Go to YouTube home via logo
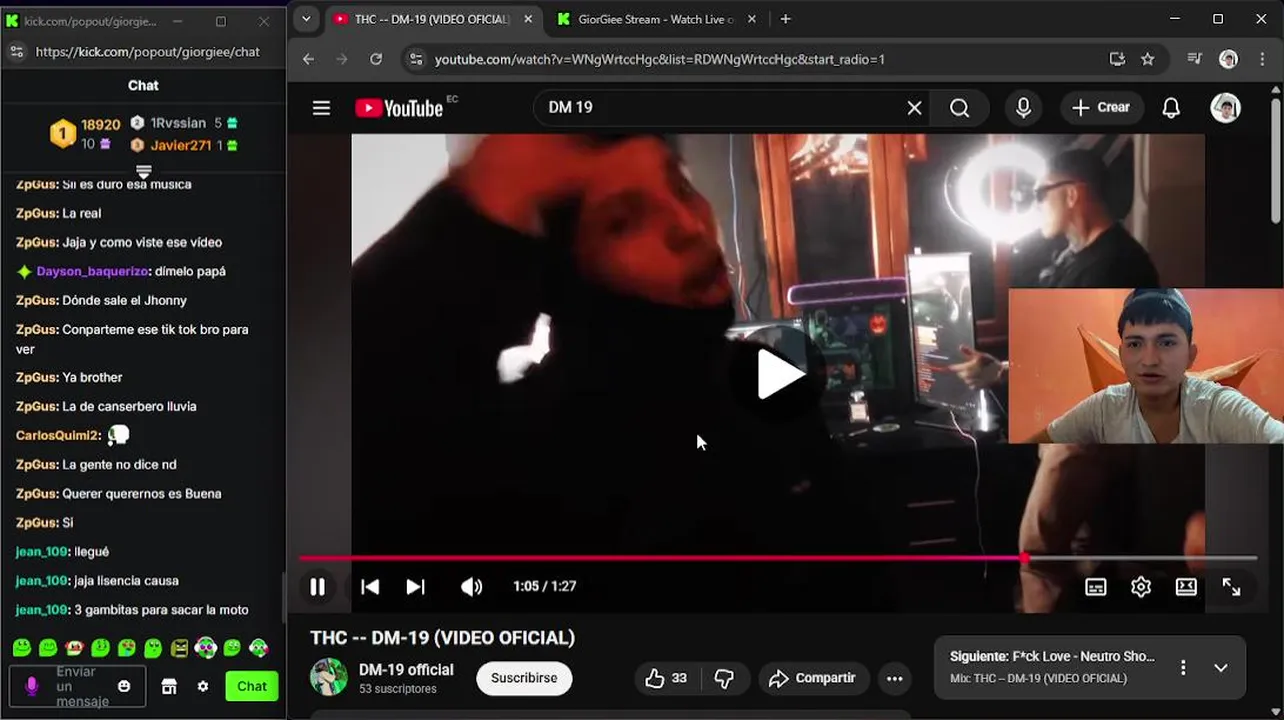1284x720 pixels. pyautogui.click(x=400, y=108)
